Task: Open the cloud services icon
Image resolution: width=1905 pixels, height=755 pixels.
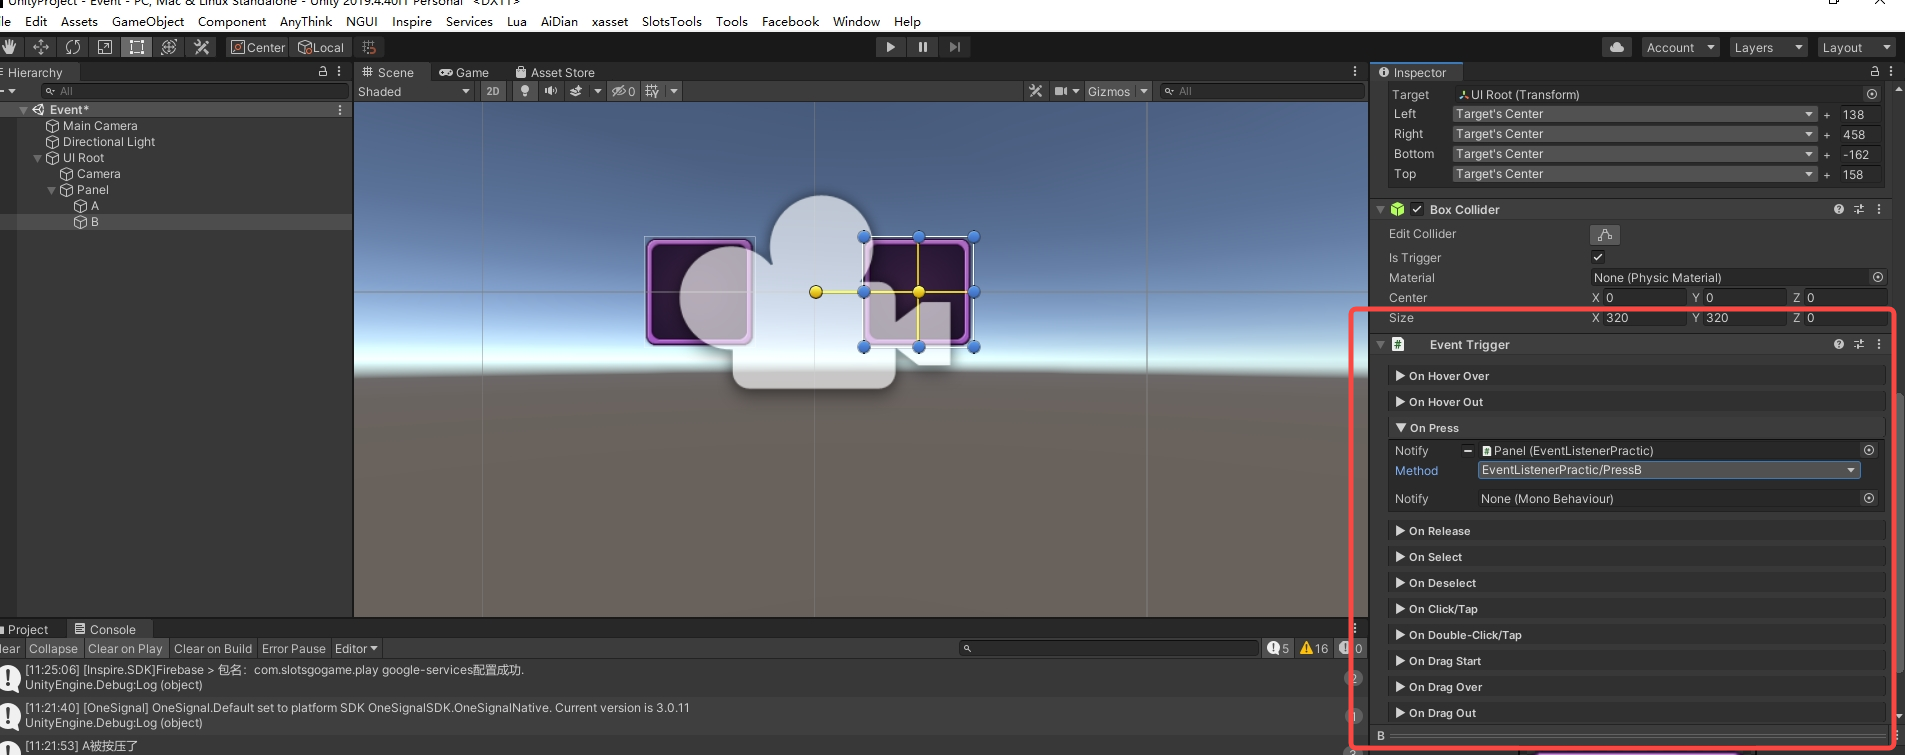Action: 1617,47
